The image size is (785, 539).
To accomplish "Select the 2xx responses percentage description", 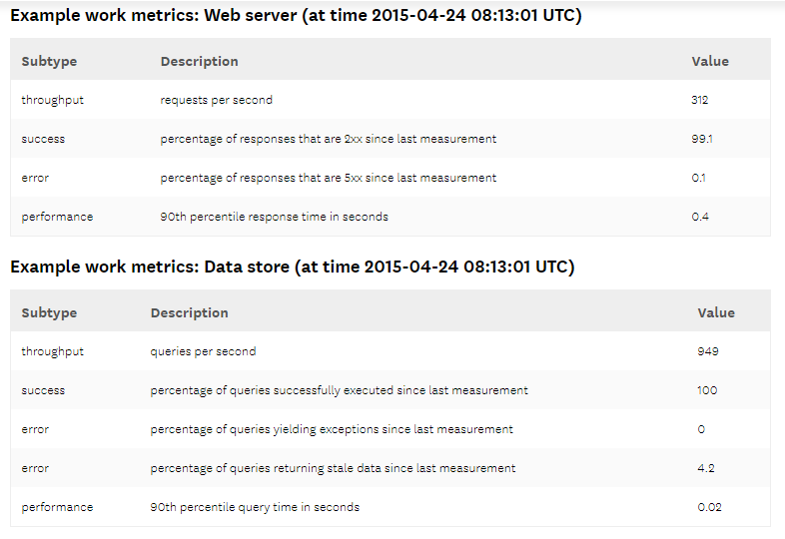I will (x=328, y=139).
